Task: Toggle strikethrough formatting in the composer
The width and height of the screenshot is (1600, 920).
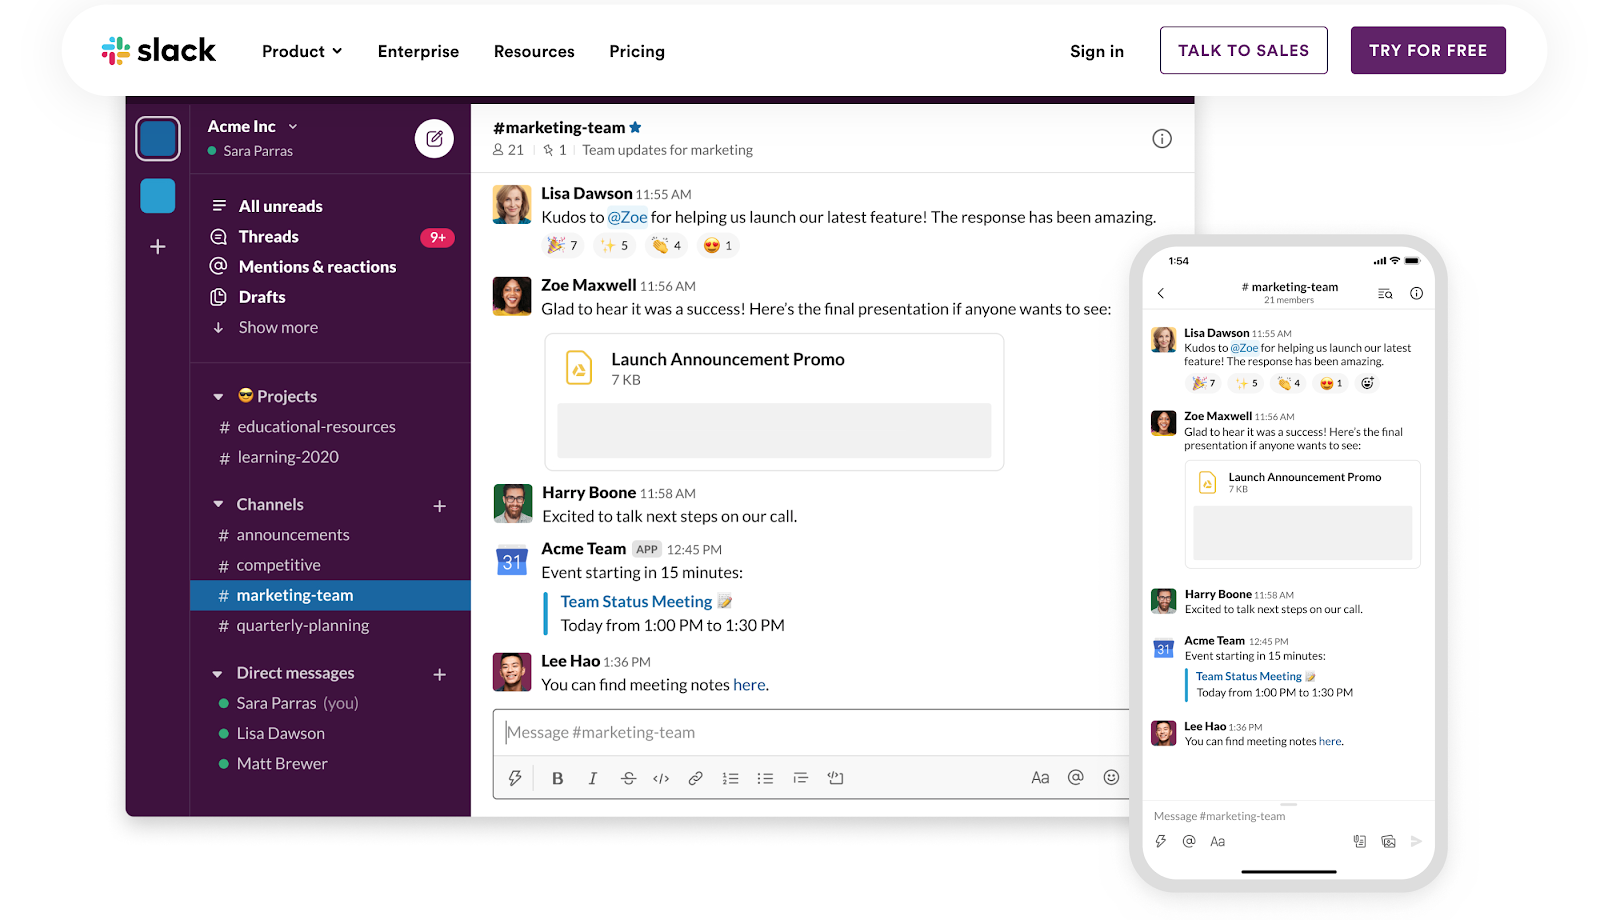Action: click(628, 778)
